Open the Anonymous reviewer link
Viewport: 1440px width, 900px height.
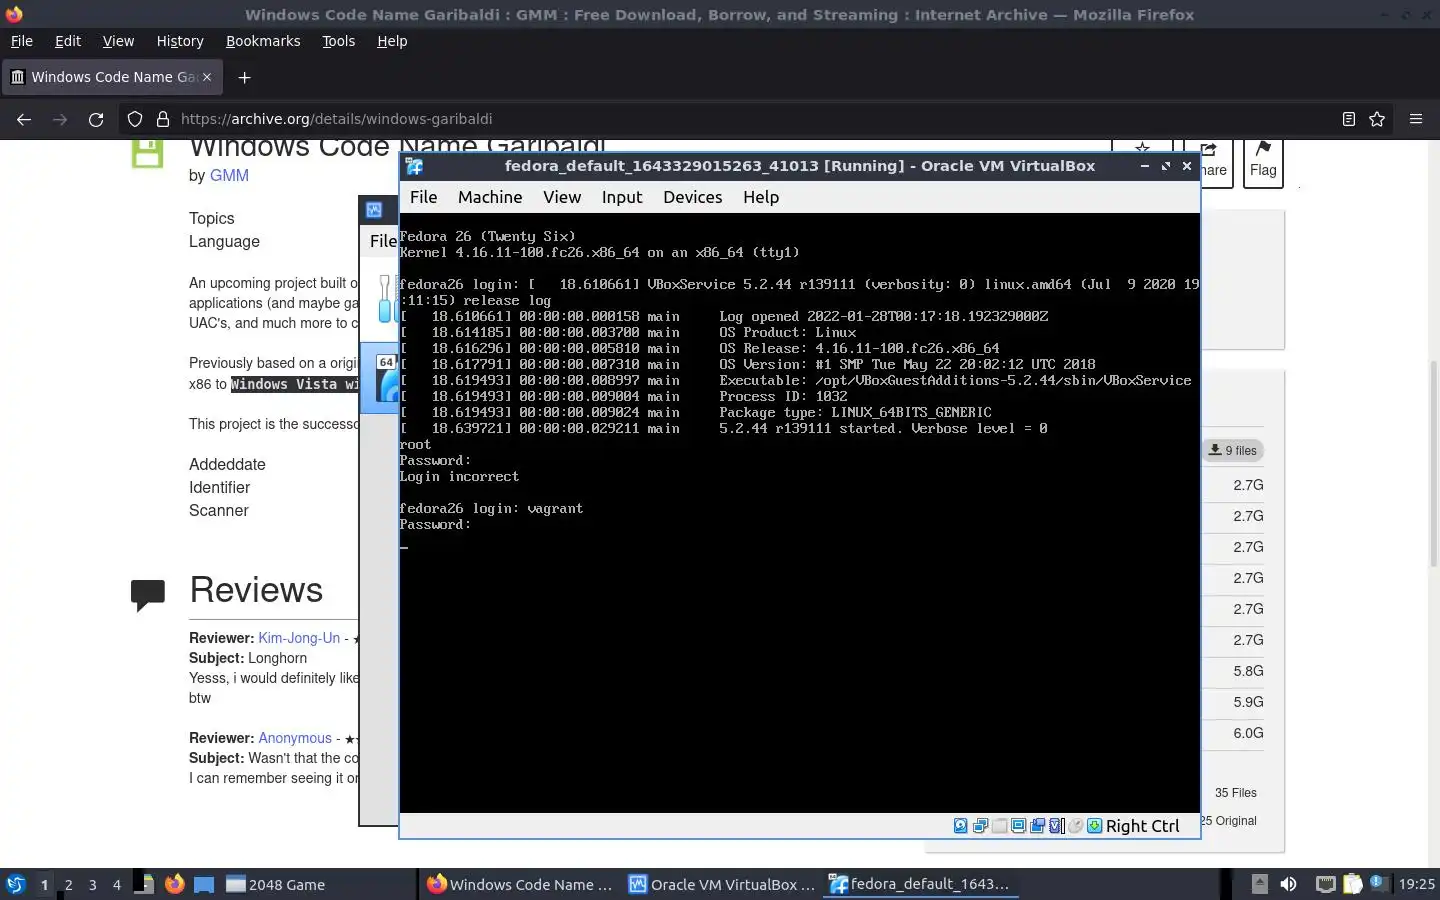point(295,738)
